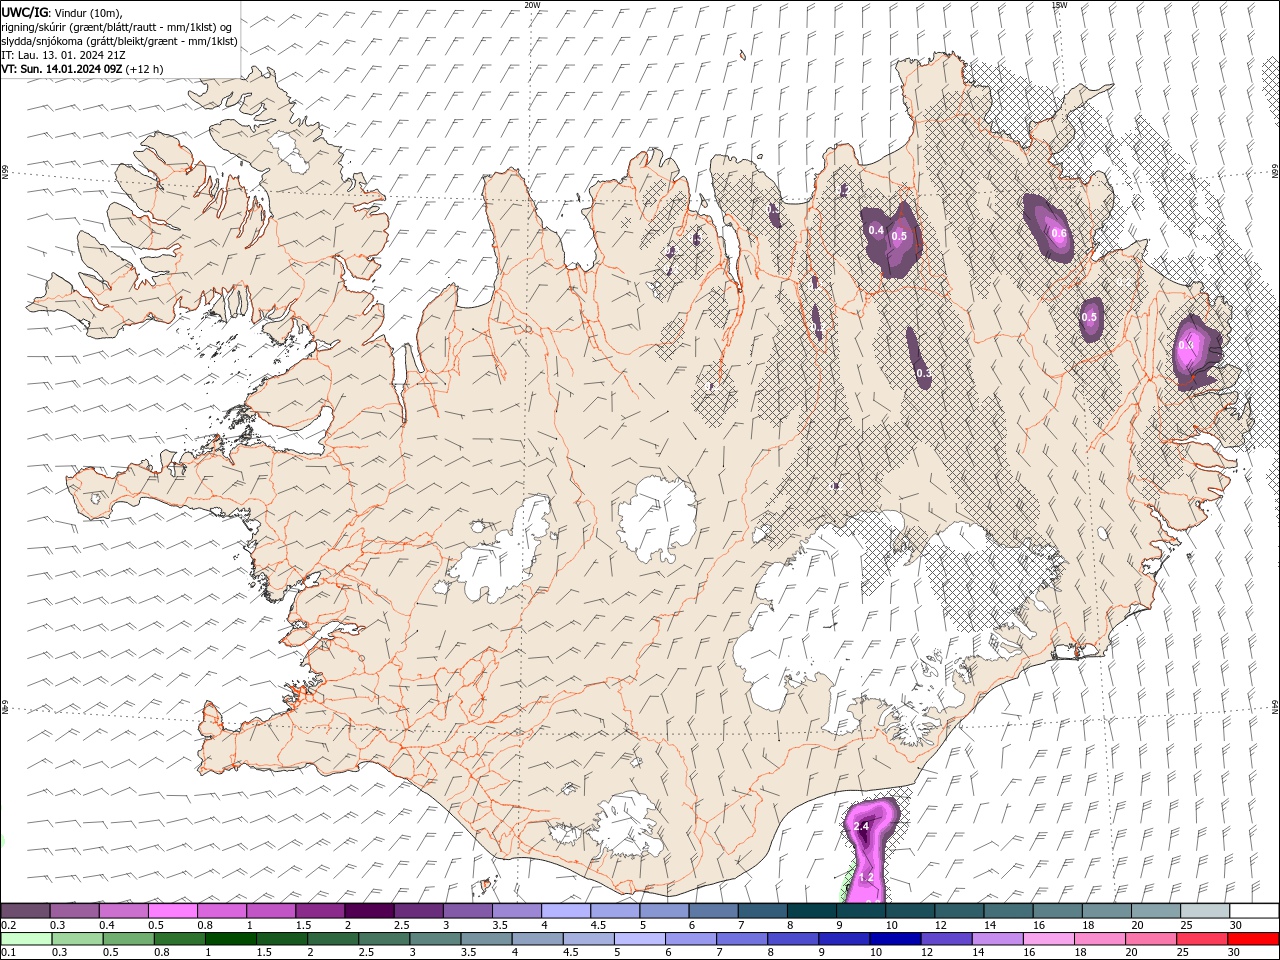Pick the rain legend swatch labeled 0.5
Screen dimensions: 1280x960
(x=129, y=939)
